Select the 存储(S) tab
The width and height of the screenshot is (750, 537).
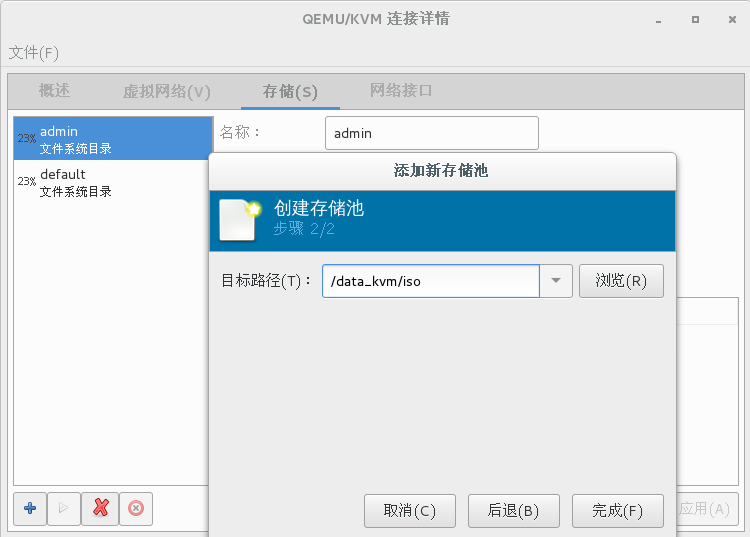[x=290, y=91]
